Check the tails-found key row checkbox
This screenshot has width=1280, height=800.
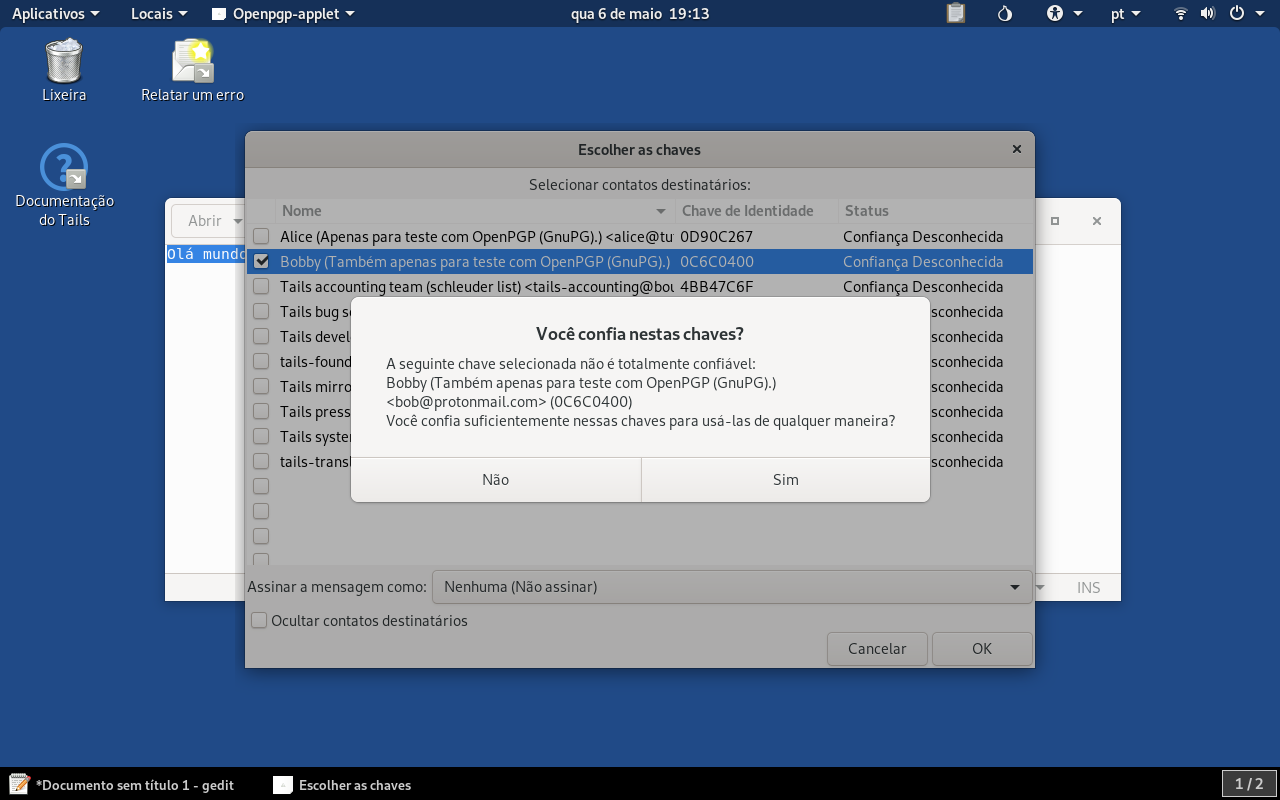coord(261,362)
